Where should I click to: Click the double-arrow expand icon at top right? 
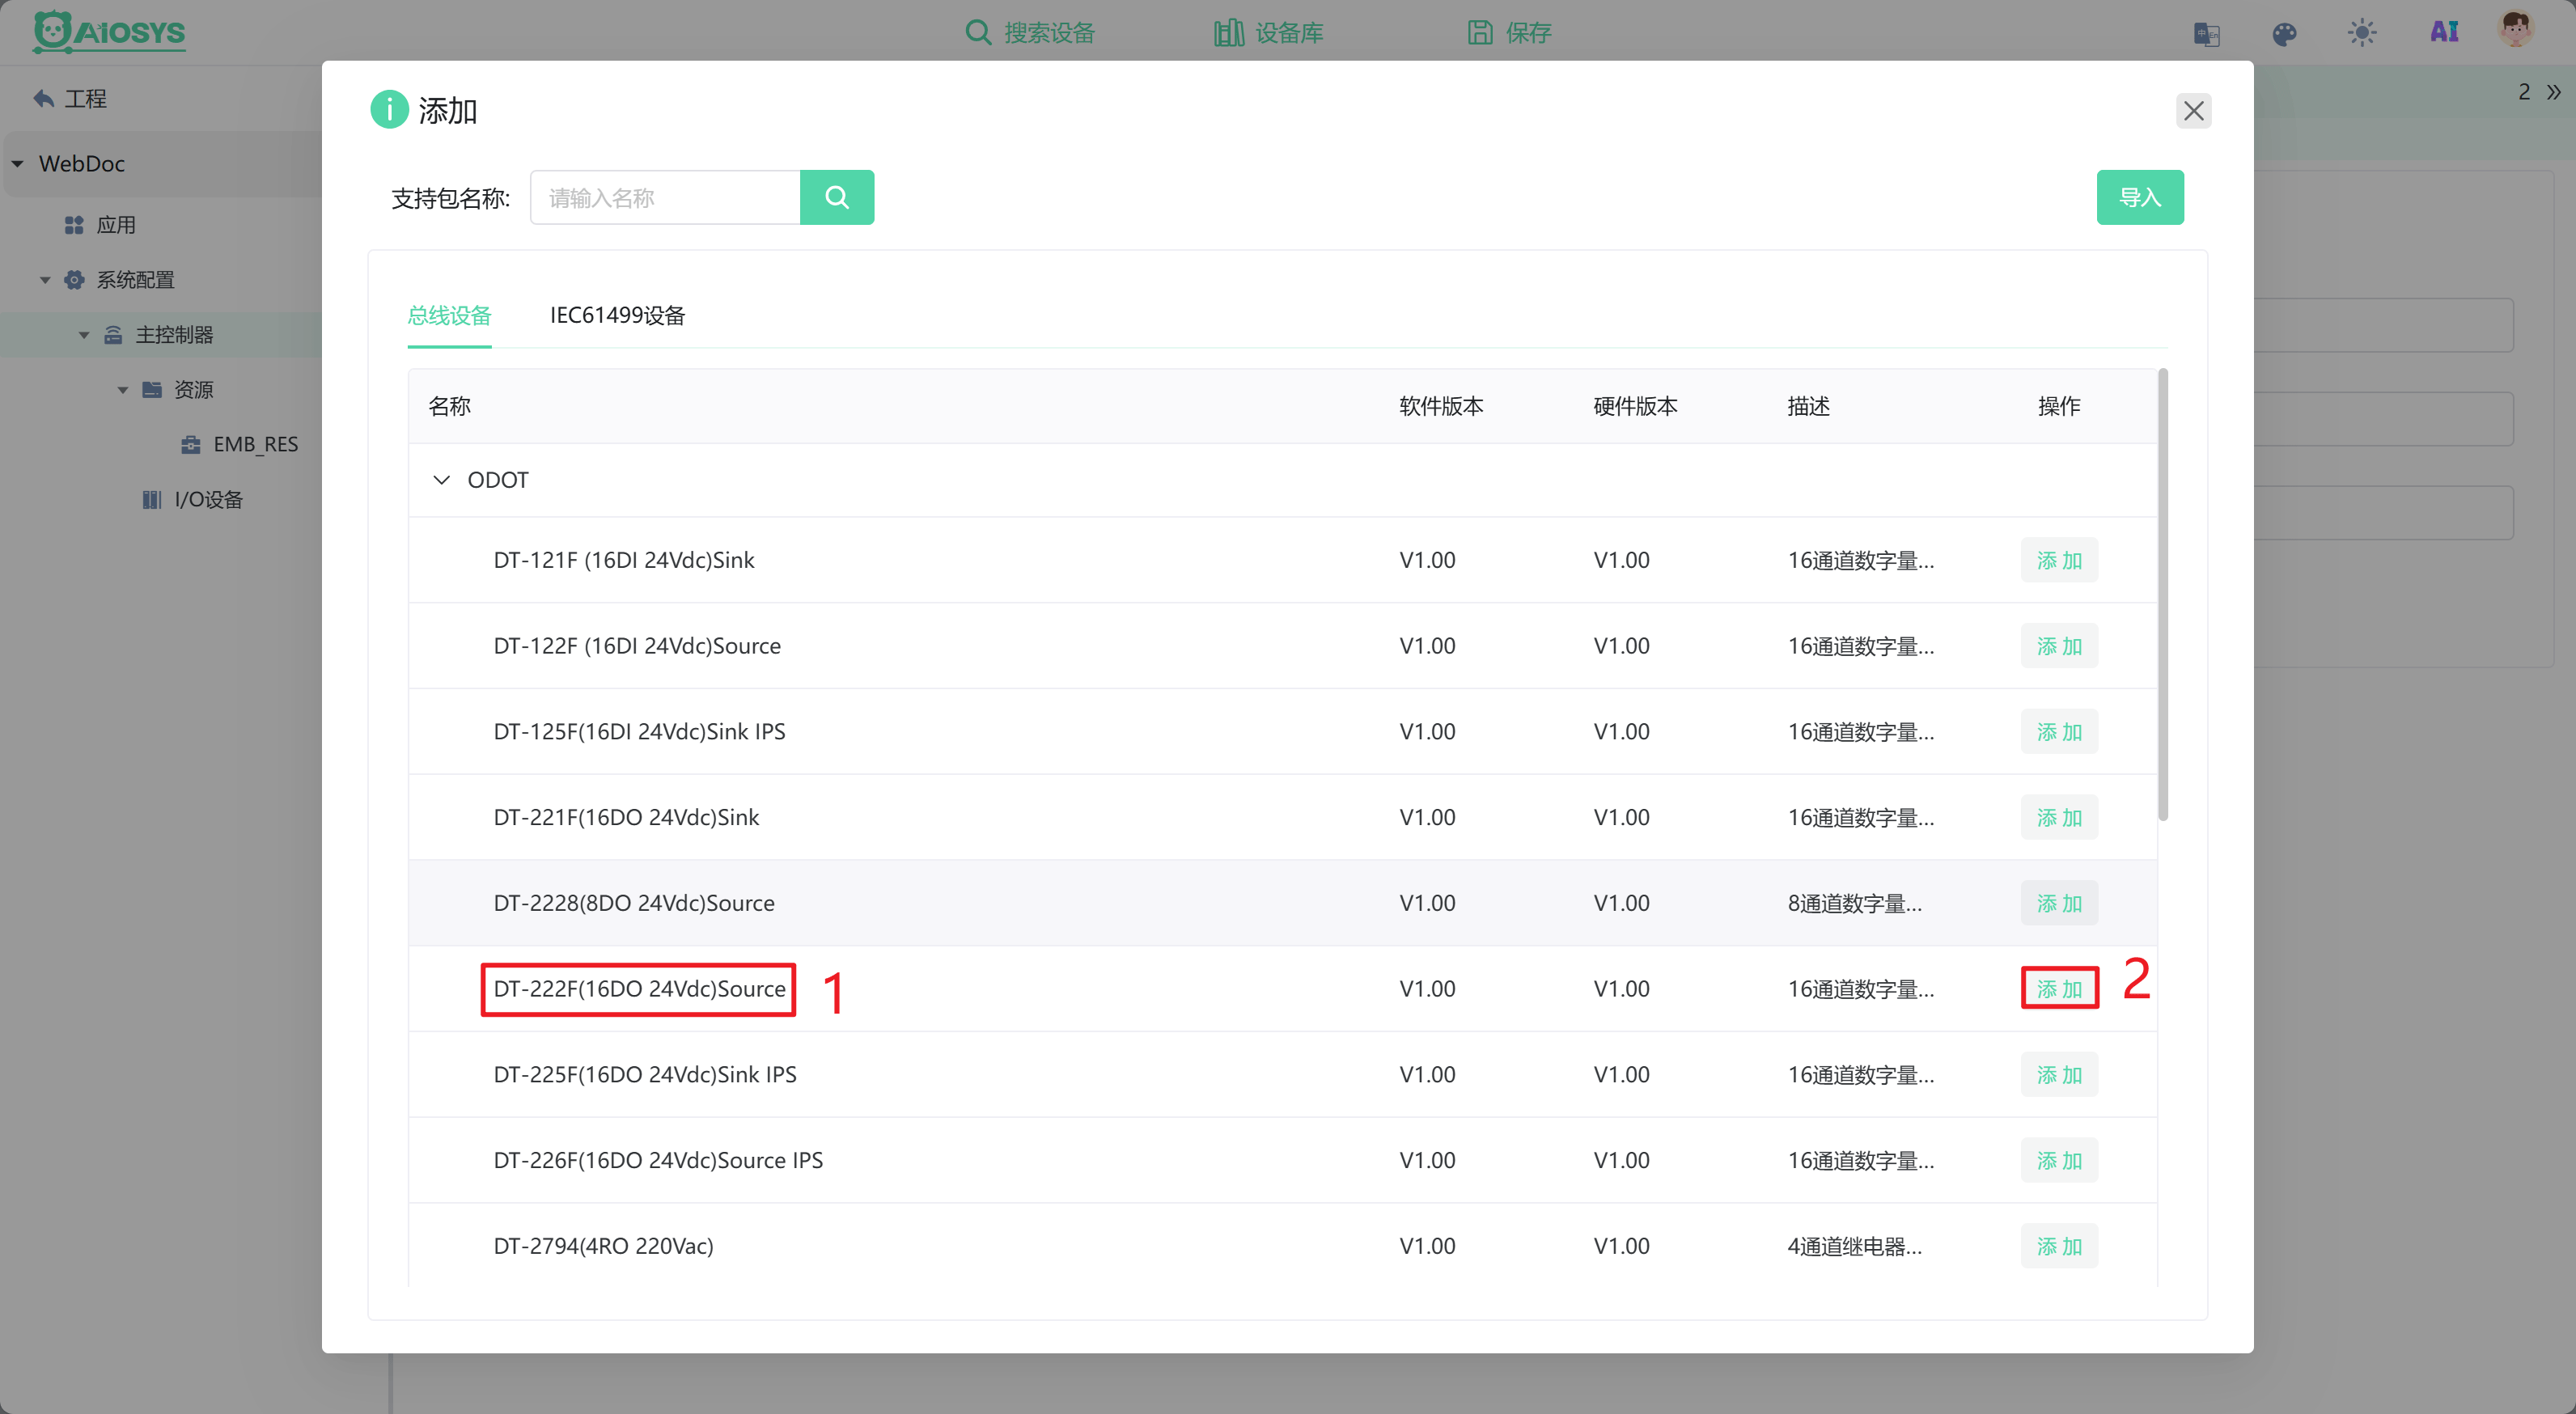point(2554,92)
